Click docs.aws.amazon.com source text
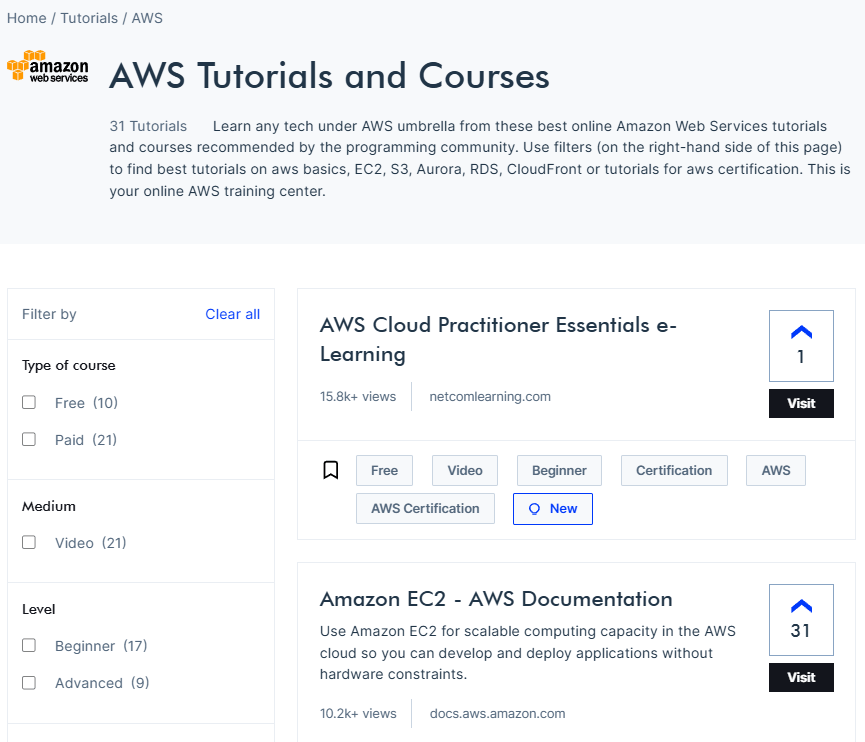This screenshot has width=865, height=742. [497, 713]
